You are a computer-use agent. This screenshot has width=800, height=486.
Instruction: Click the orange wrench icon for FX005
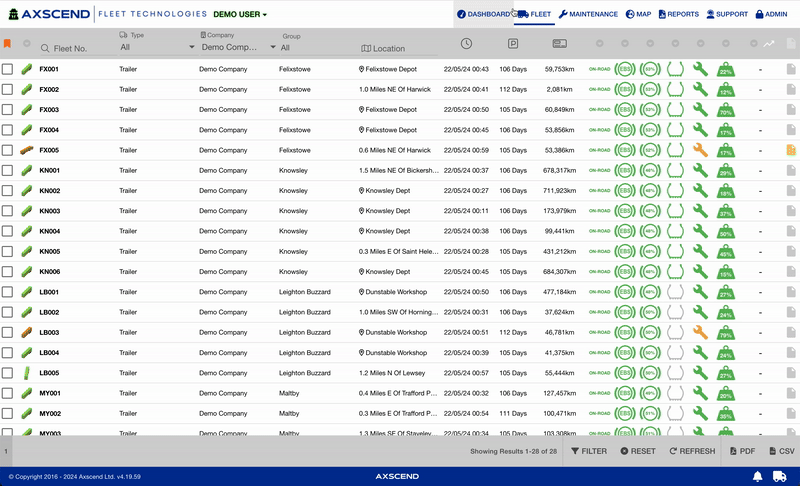point(700,150)
